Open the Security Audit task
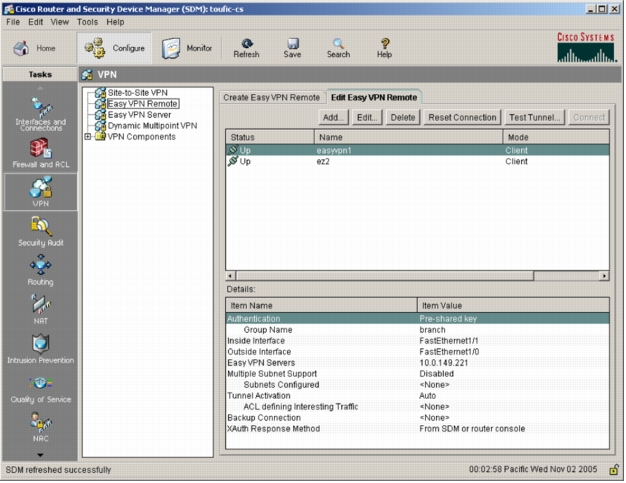This screenshot has height=483, width=626. pyautogui.click(x=40, y=232)
